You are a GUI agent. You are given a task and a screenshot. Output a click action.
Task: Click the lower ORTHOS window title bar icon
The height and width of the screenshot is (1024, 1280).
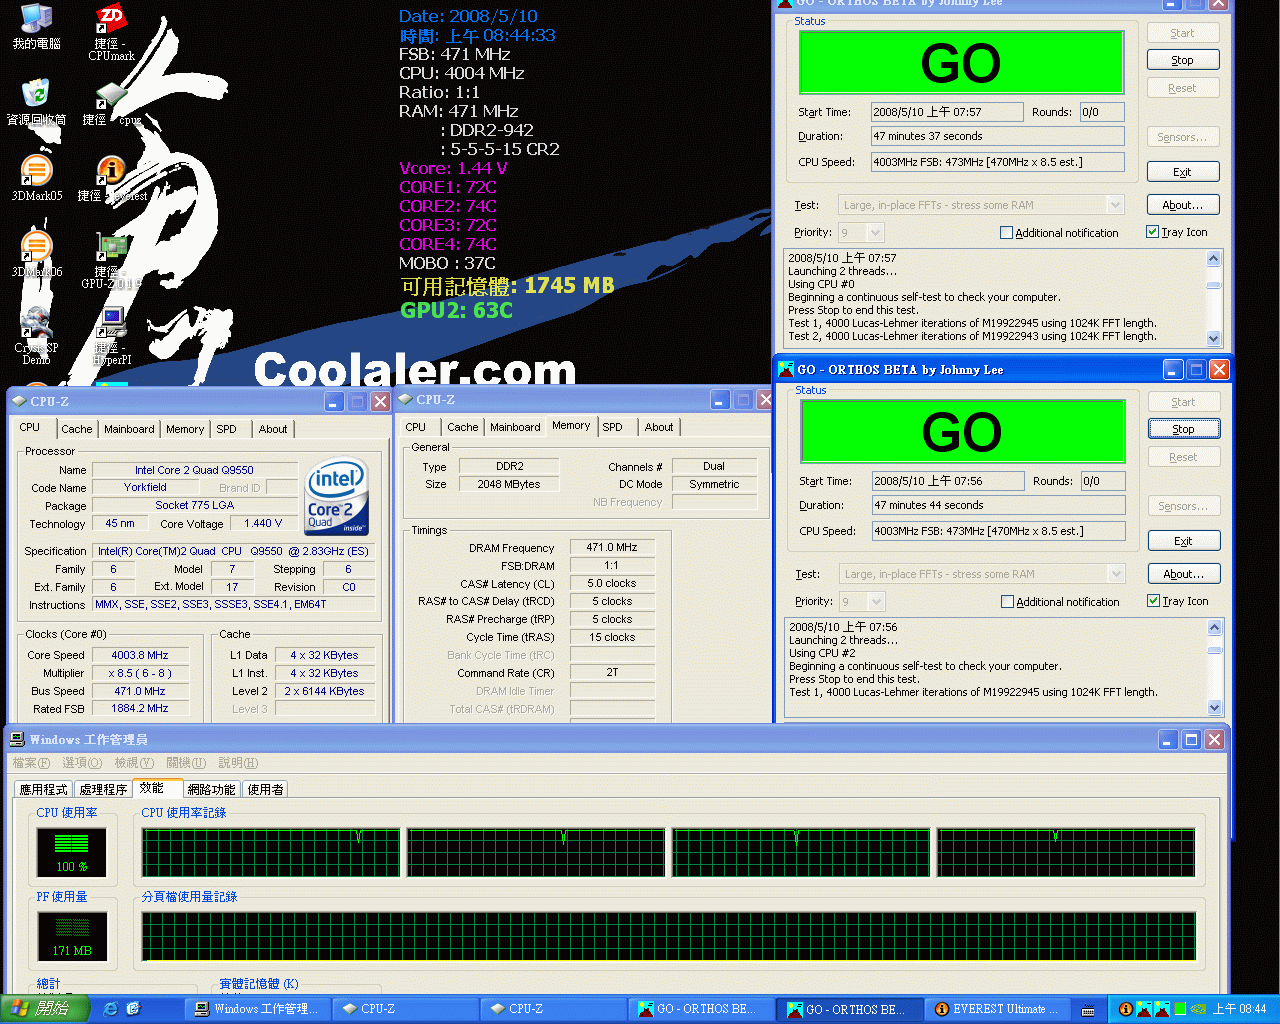pos(786,369)
